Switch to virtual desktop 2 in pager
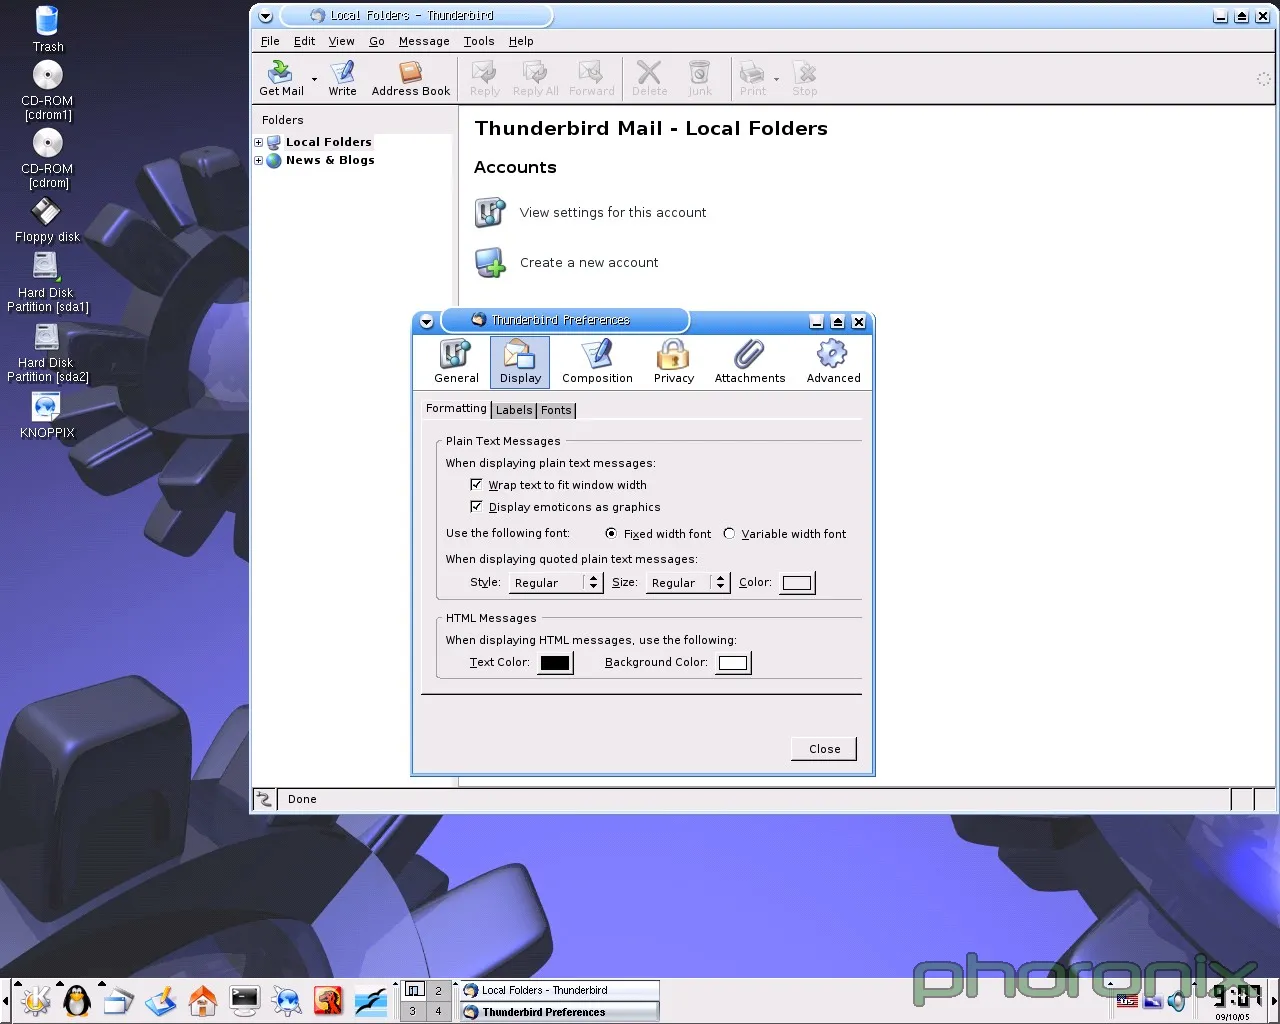 click(438, 990)
